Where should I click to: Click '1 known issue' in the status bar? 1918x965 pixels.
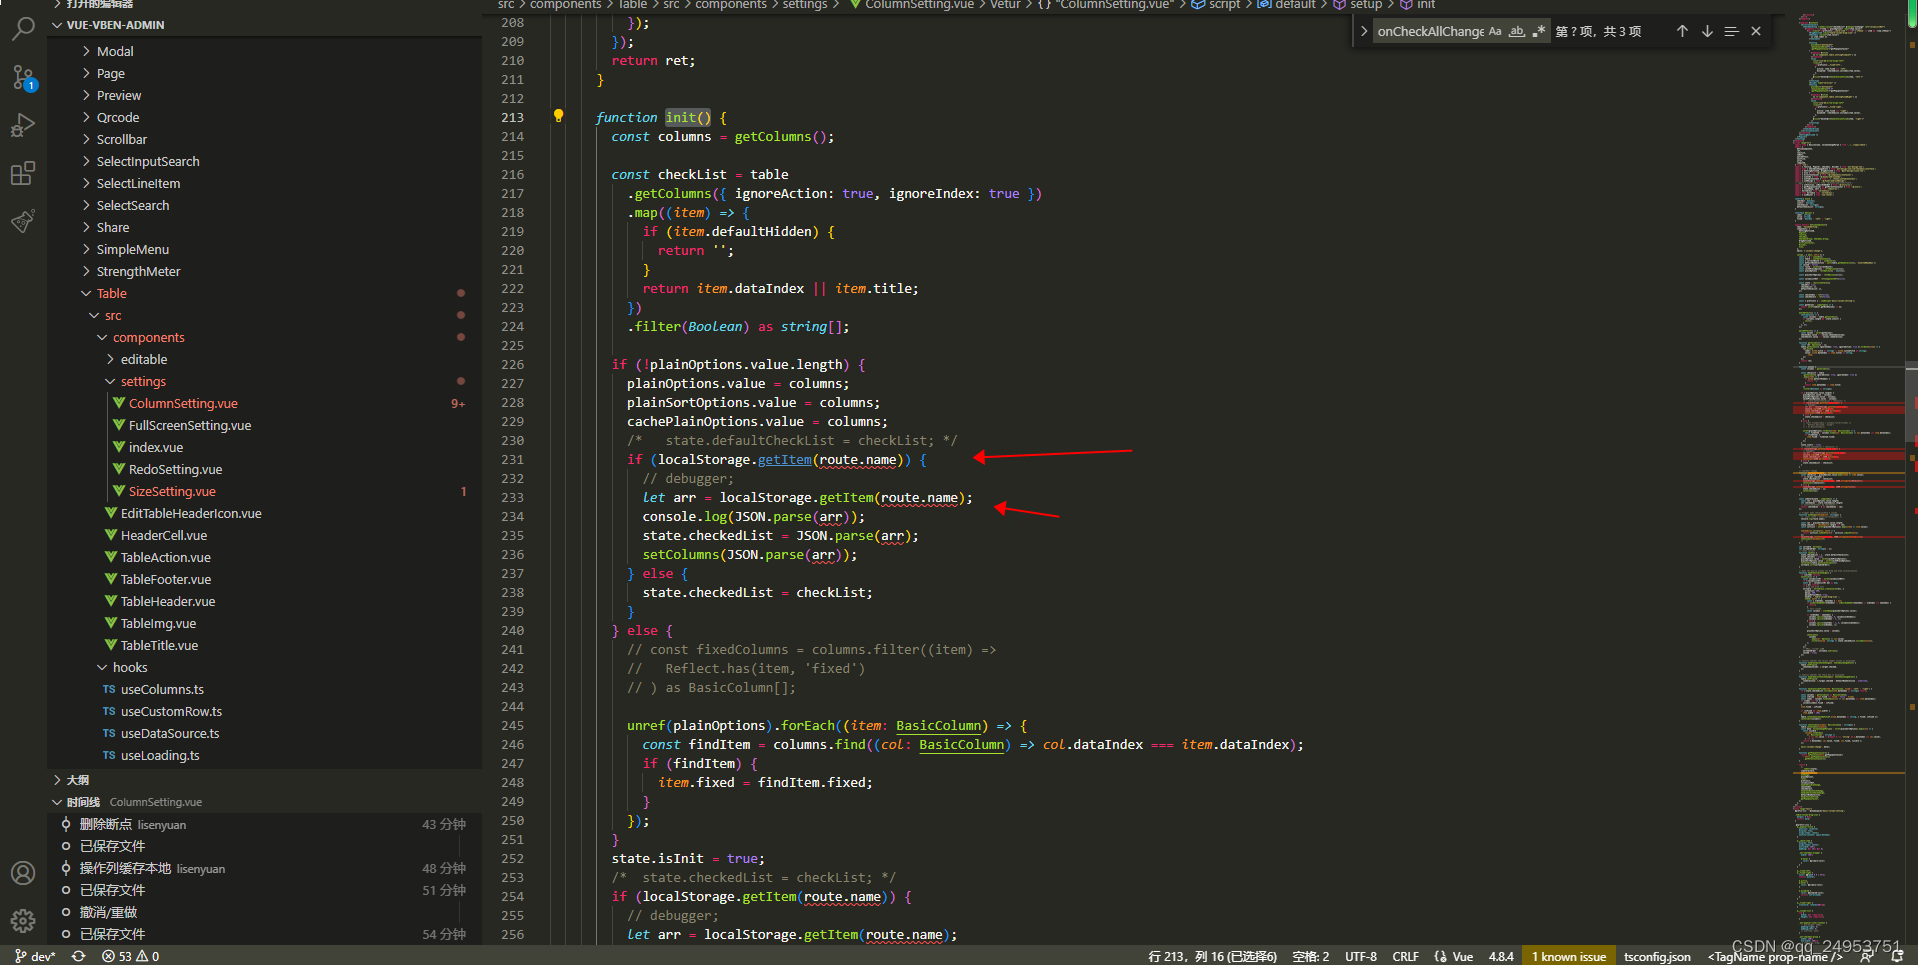(1568, 956)
